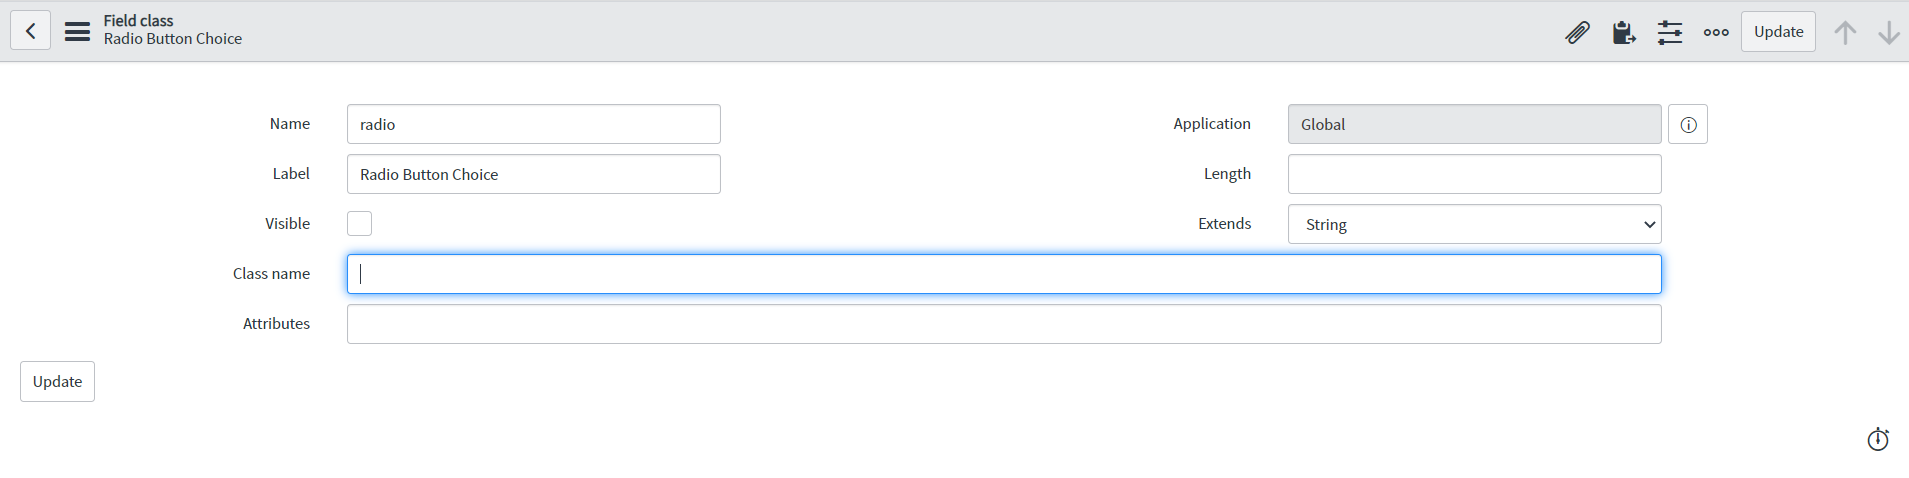Go to previous record with the up arrow
This screenshot has height=478, width=1909.
coord(1845,32)
